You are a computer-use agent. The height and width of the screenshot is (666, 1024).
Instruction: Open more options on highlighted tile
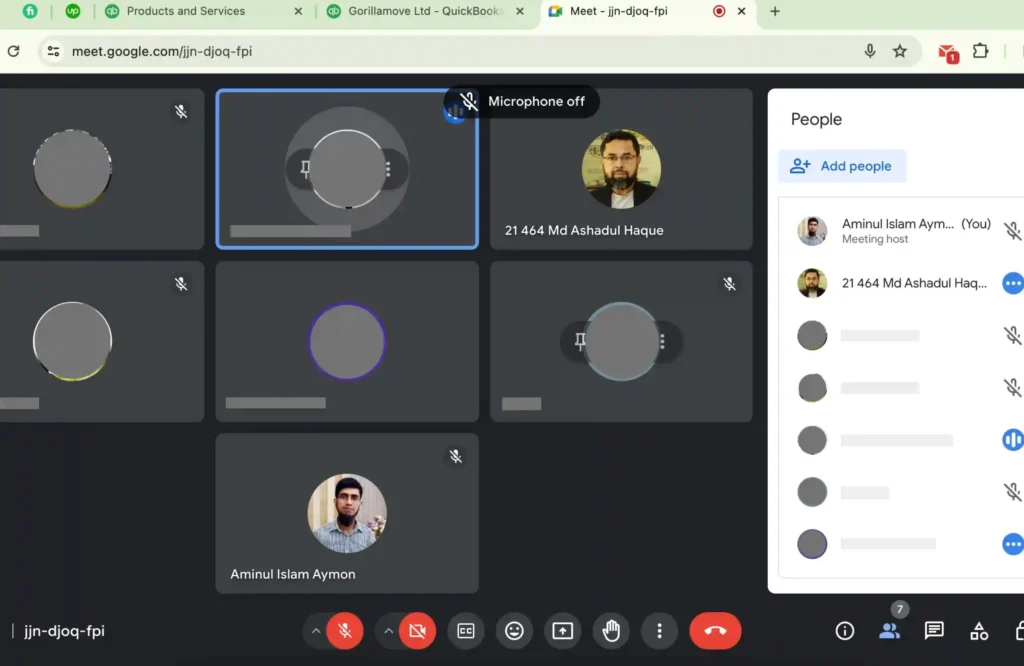388,169
